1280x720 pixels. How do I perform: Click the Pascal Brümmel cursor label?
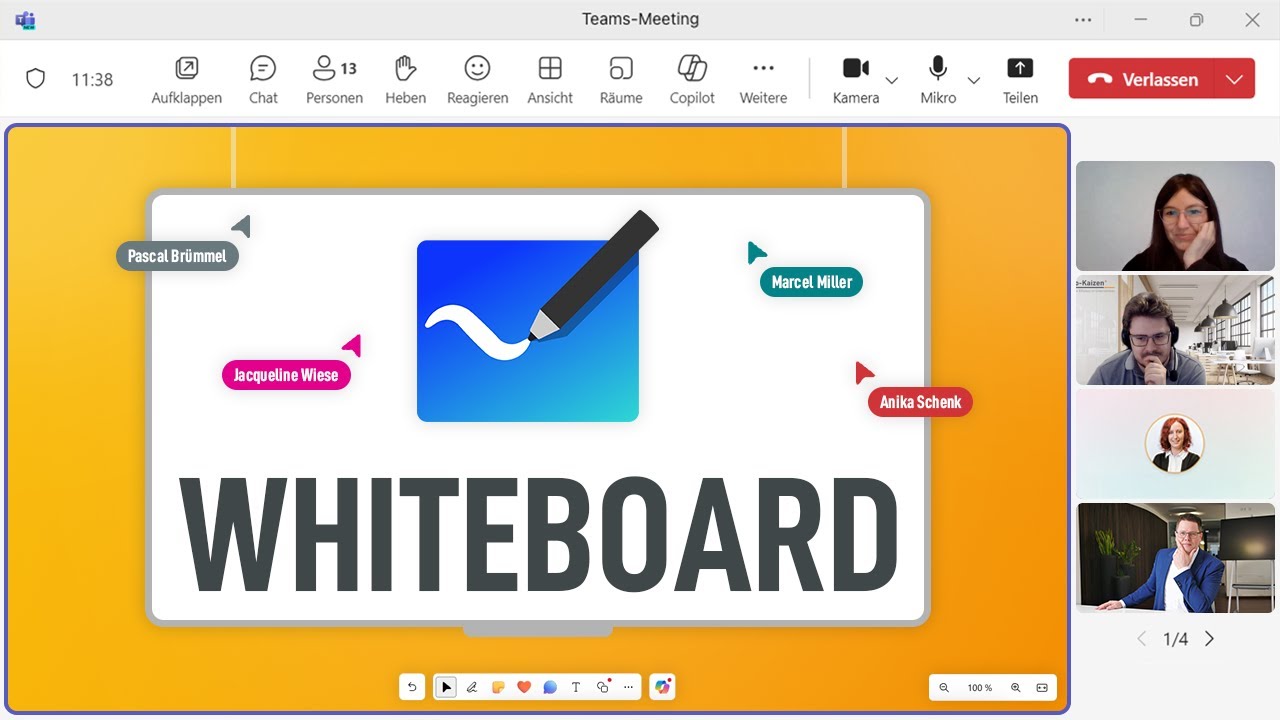coord(177,256)
